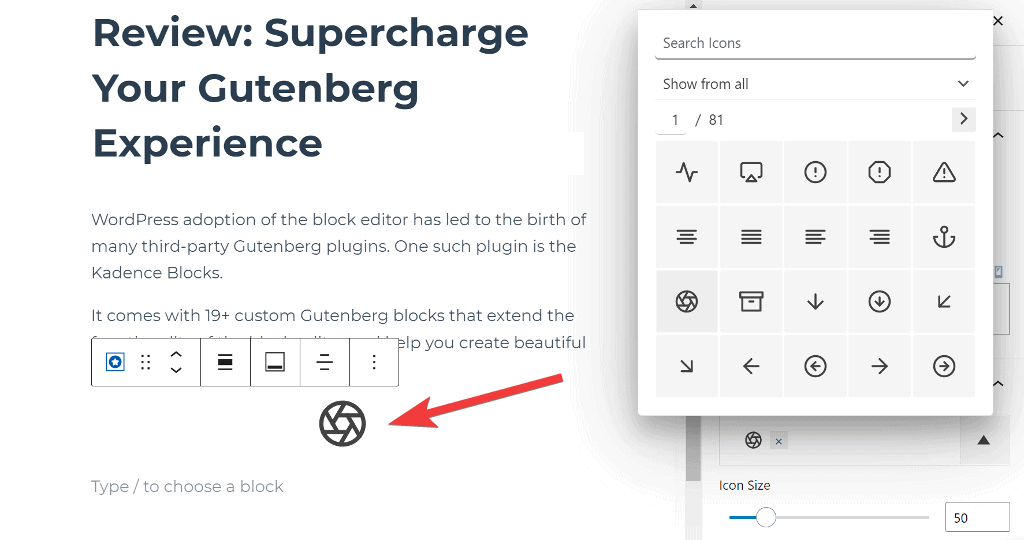Select the arrow down circle icon
The height and width of the screenshot is (540, 1024).
click(x=879, y=301)
